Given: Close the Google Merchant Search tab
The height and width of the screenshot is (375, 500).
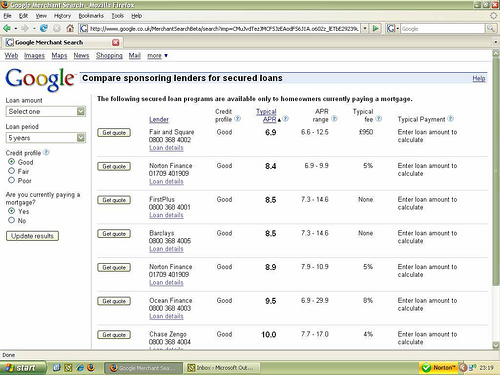Looking at the screenshot, I should point(116,42).
